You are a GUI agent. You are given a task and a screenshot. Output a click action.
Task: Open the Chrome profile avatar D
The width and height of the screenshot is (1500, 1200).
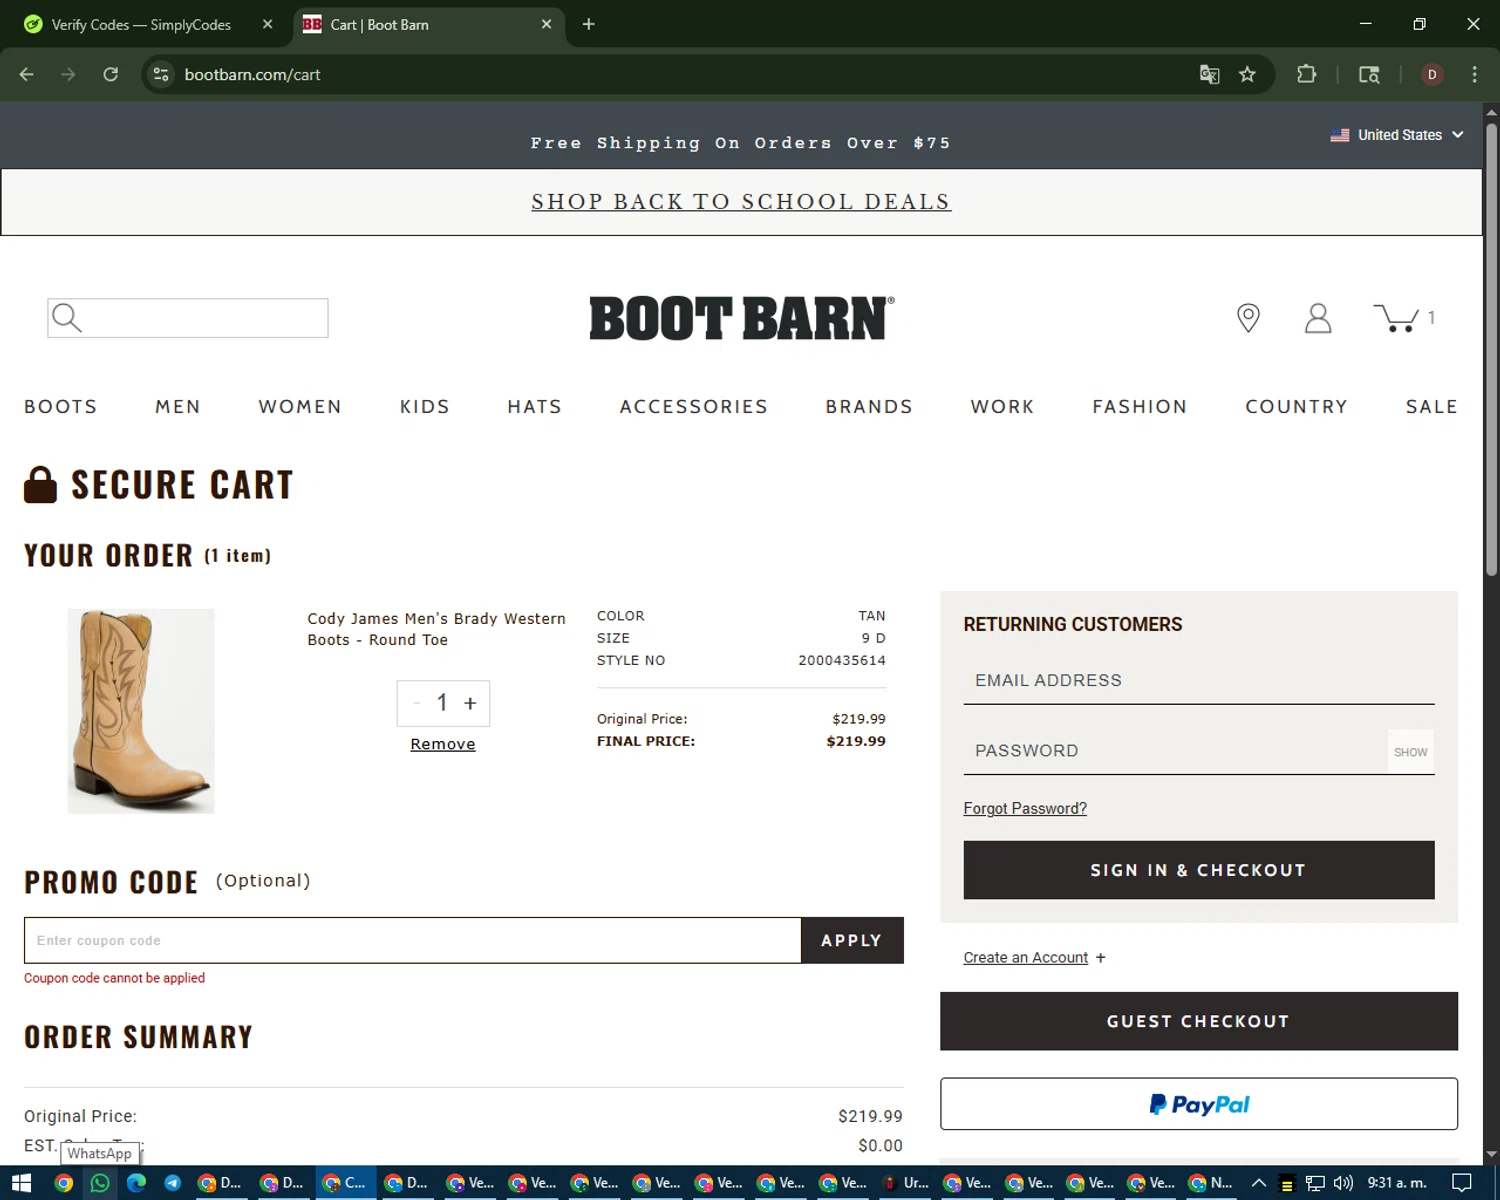click(x=1432, y=74)
